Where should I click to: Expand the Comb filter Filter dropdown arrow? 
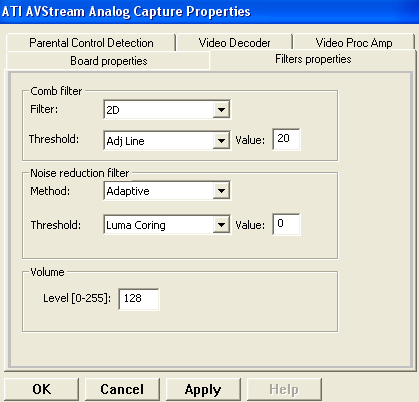[x=221, y=110]
